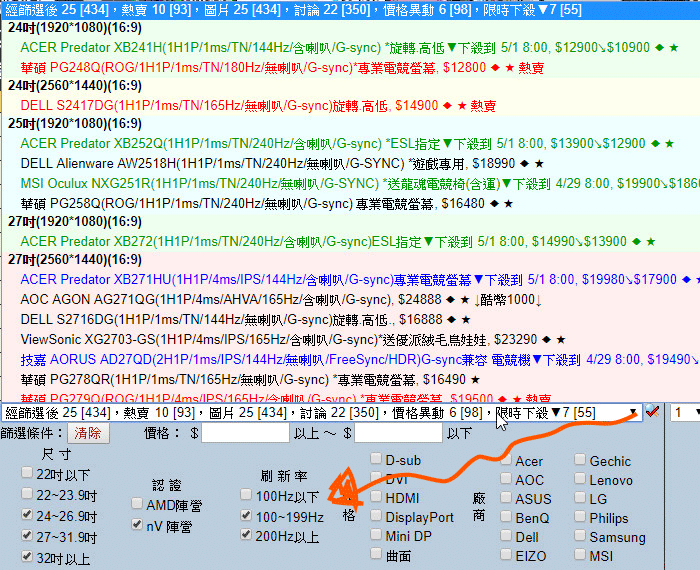Filter by Dell brand checkbox
The height and width of the screenshot is (570, 700).
tap(506, 535)
